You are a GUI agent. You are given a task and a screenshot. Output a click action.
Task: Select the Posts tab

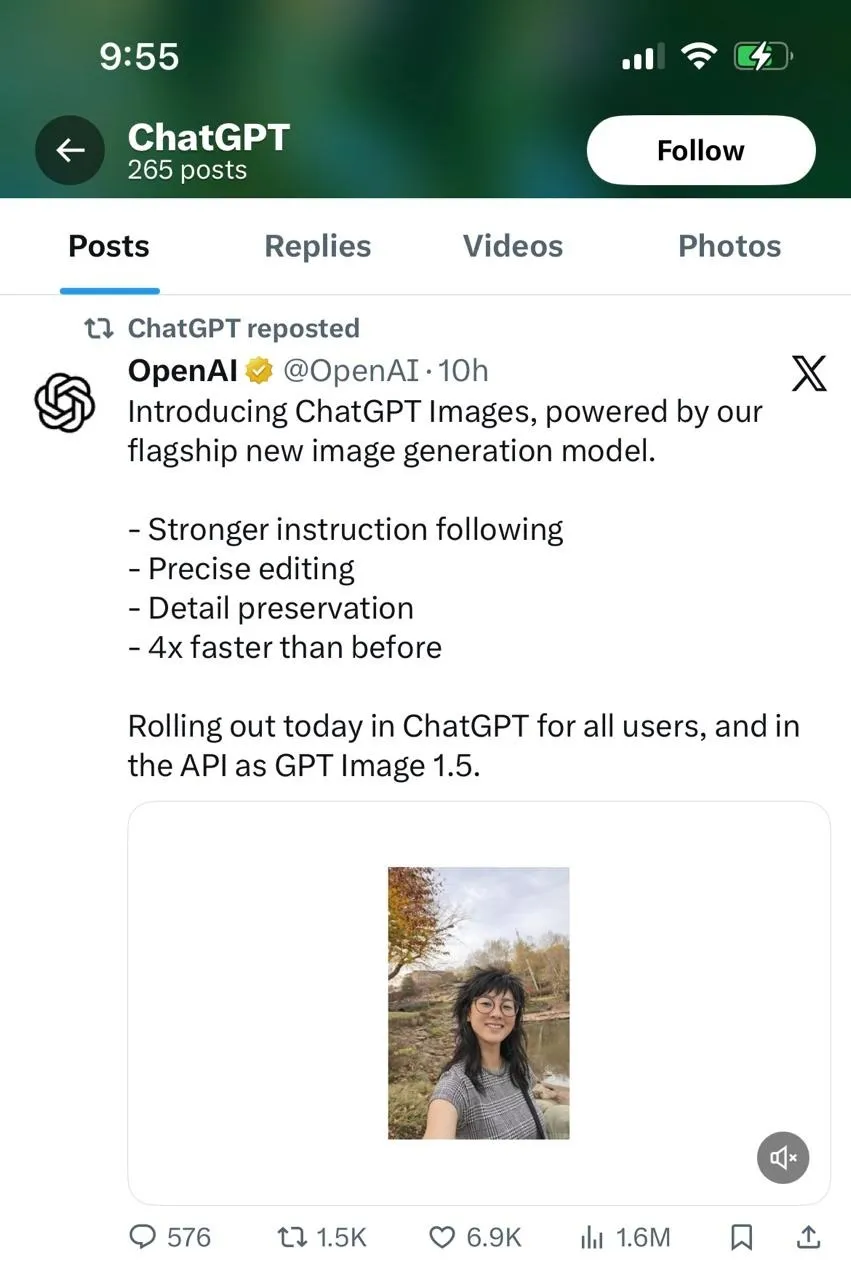[x=109, y=246]
